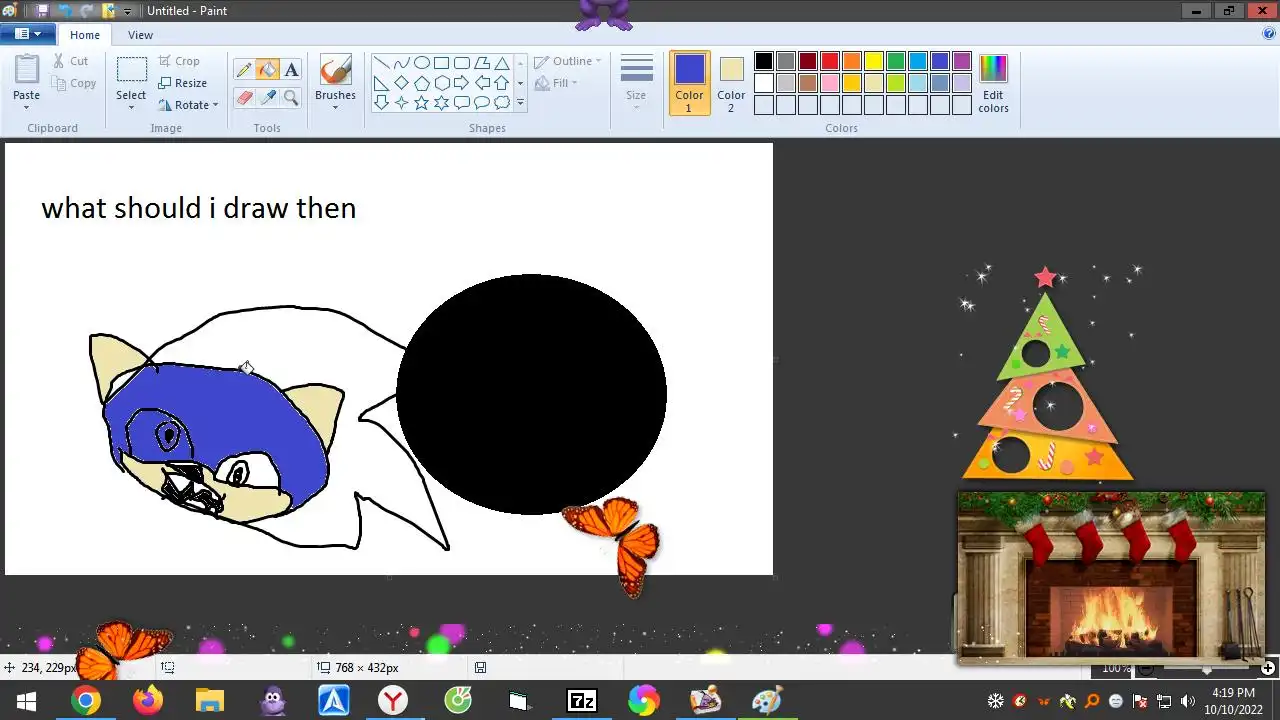The height and width of the screenshot is (720, 1280).
Task: Click the Save icon in quick access toolbar
Action: (x=43, y=10)
